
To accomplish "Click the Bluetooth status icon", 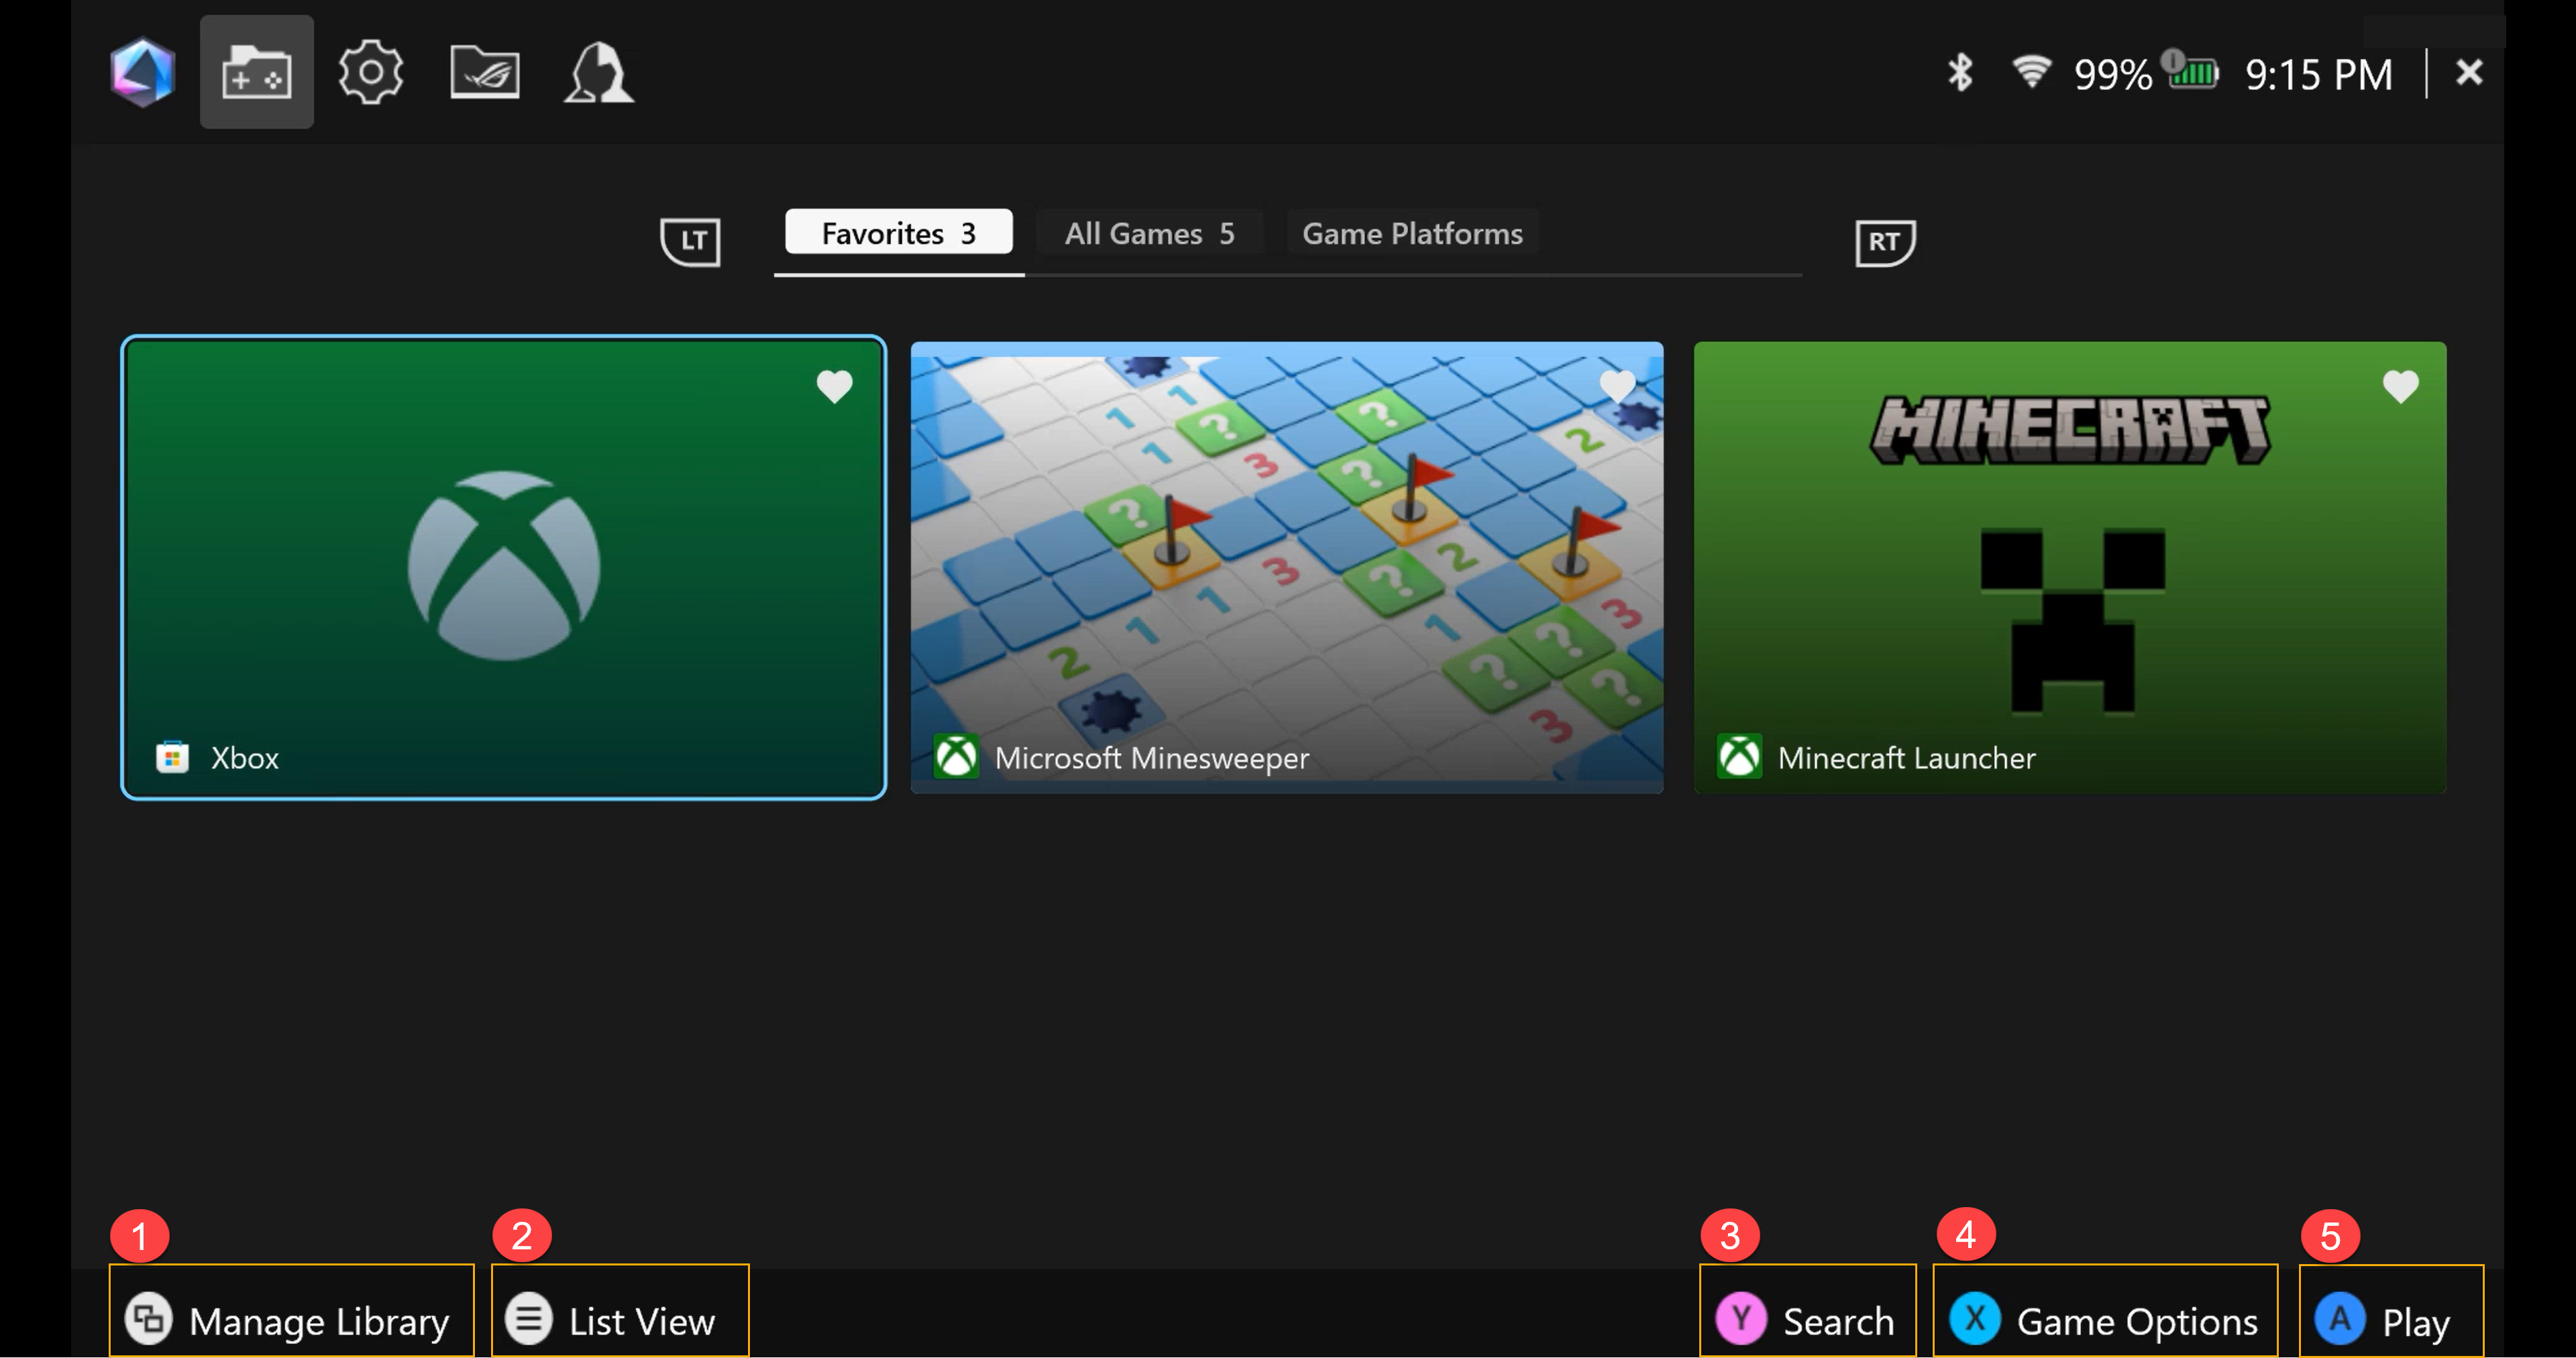I will click(1960, 72).
